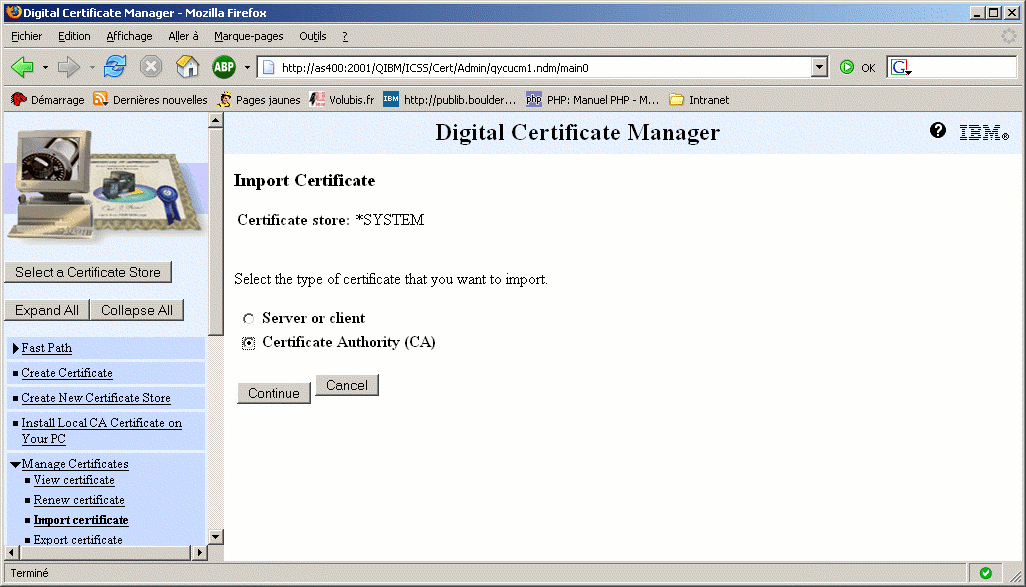
Task: Open the View certificate link
Action: click(74, 480)
